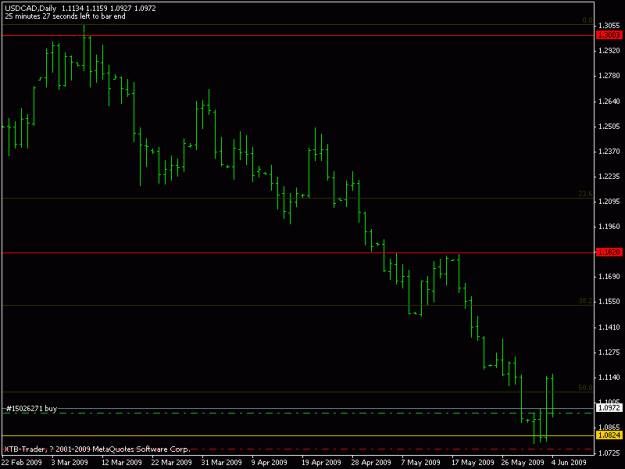Screen dimensions: 625x469
Task: Click the 1.0865 price scale value
Action: coord(609,427)
